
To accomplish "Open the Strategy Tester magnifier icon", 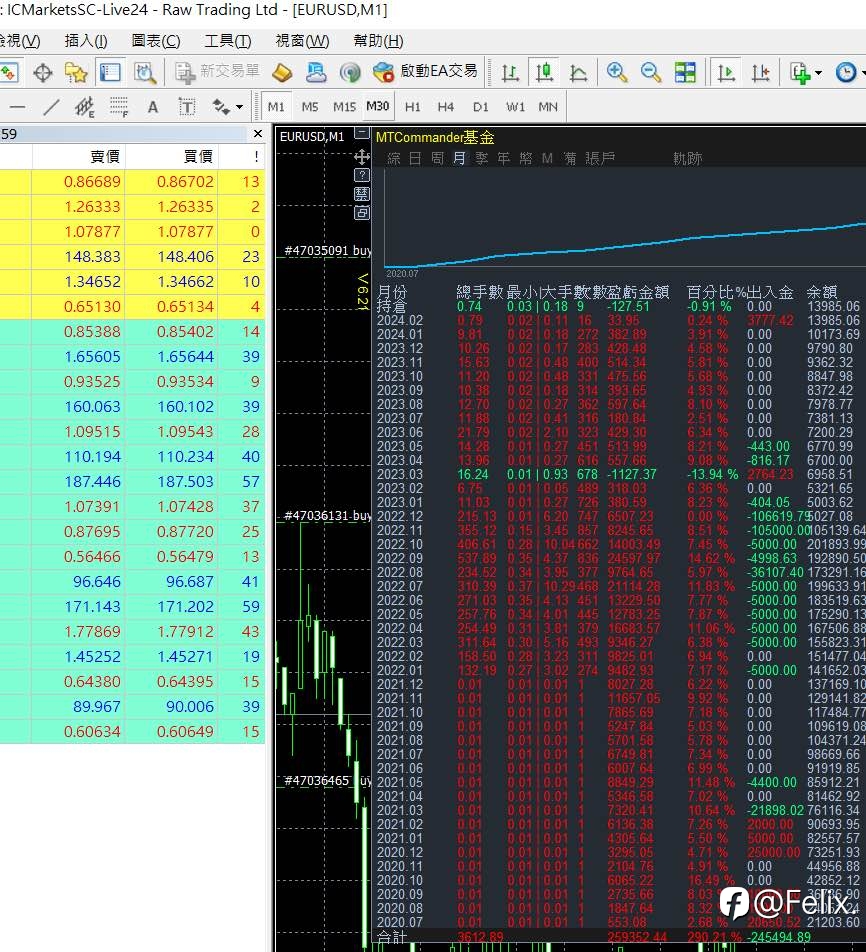I will 145,73.
